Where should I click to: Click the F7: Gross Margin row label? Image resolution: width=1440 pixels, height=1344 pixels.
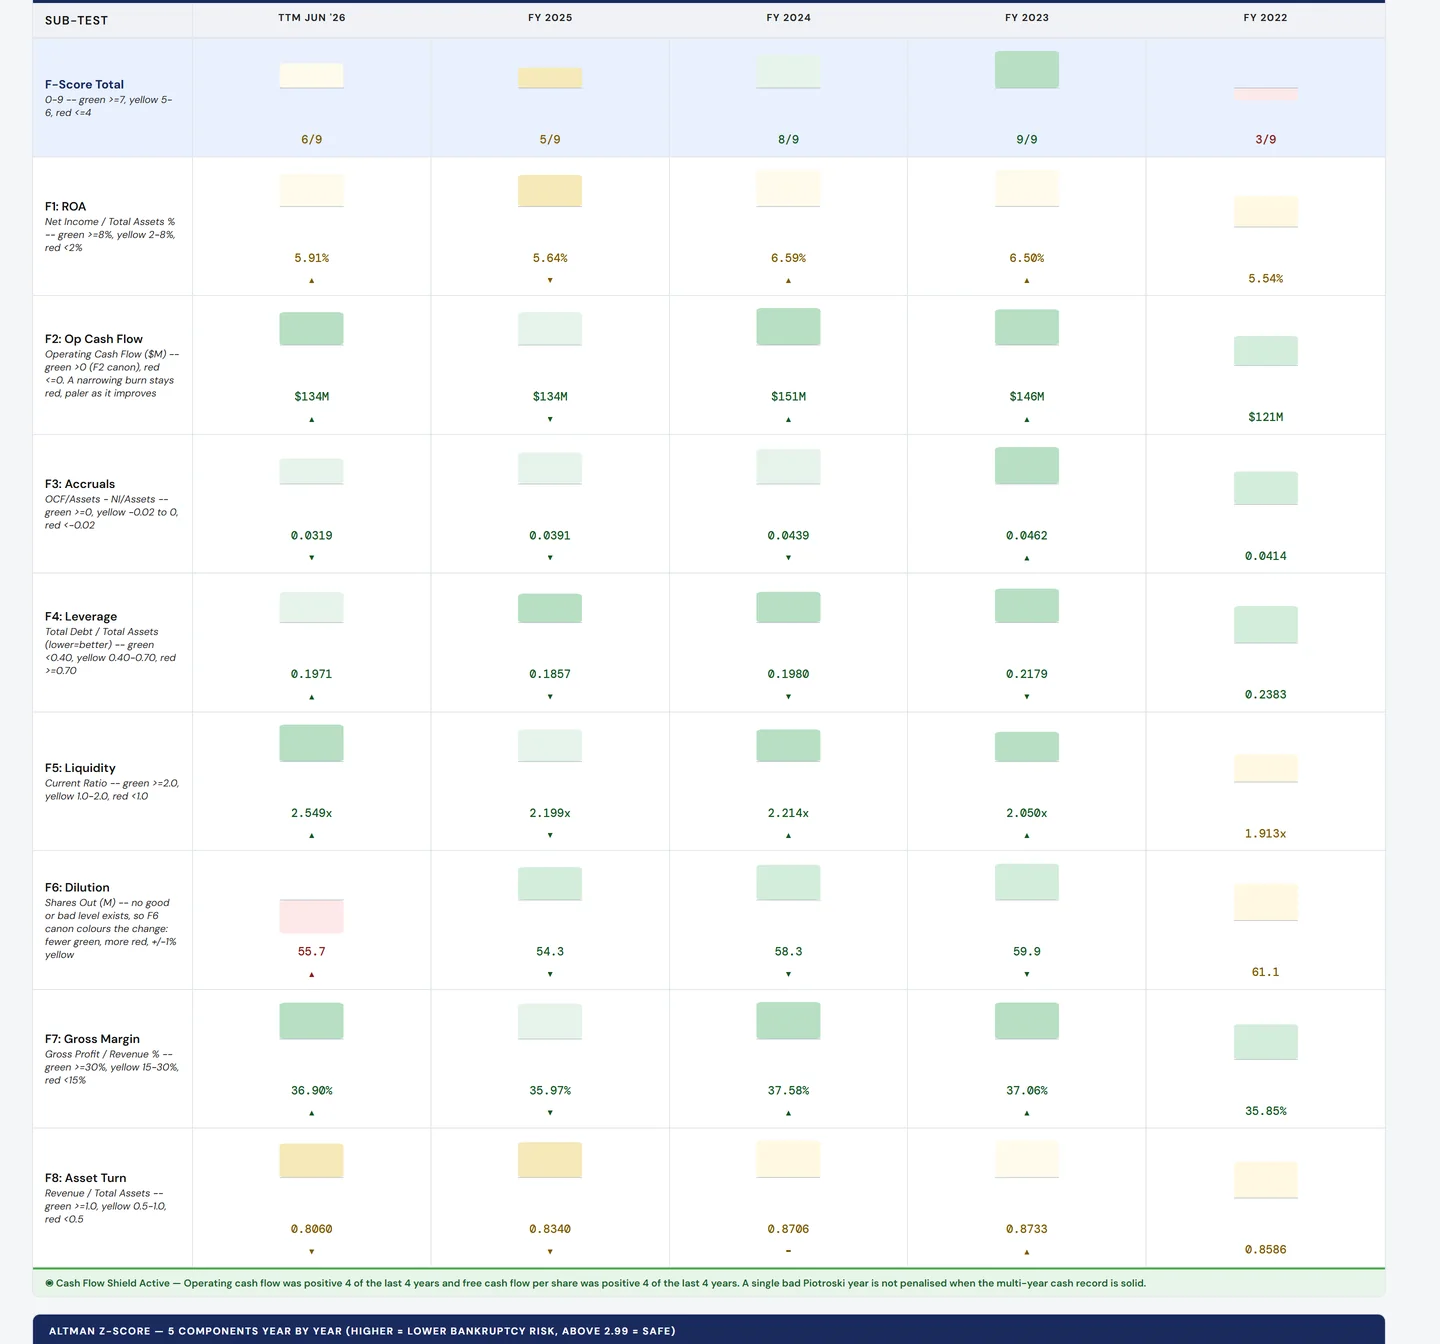click(x=92, y=1039)
